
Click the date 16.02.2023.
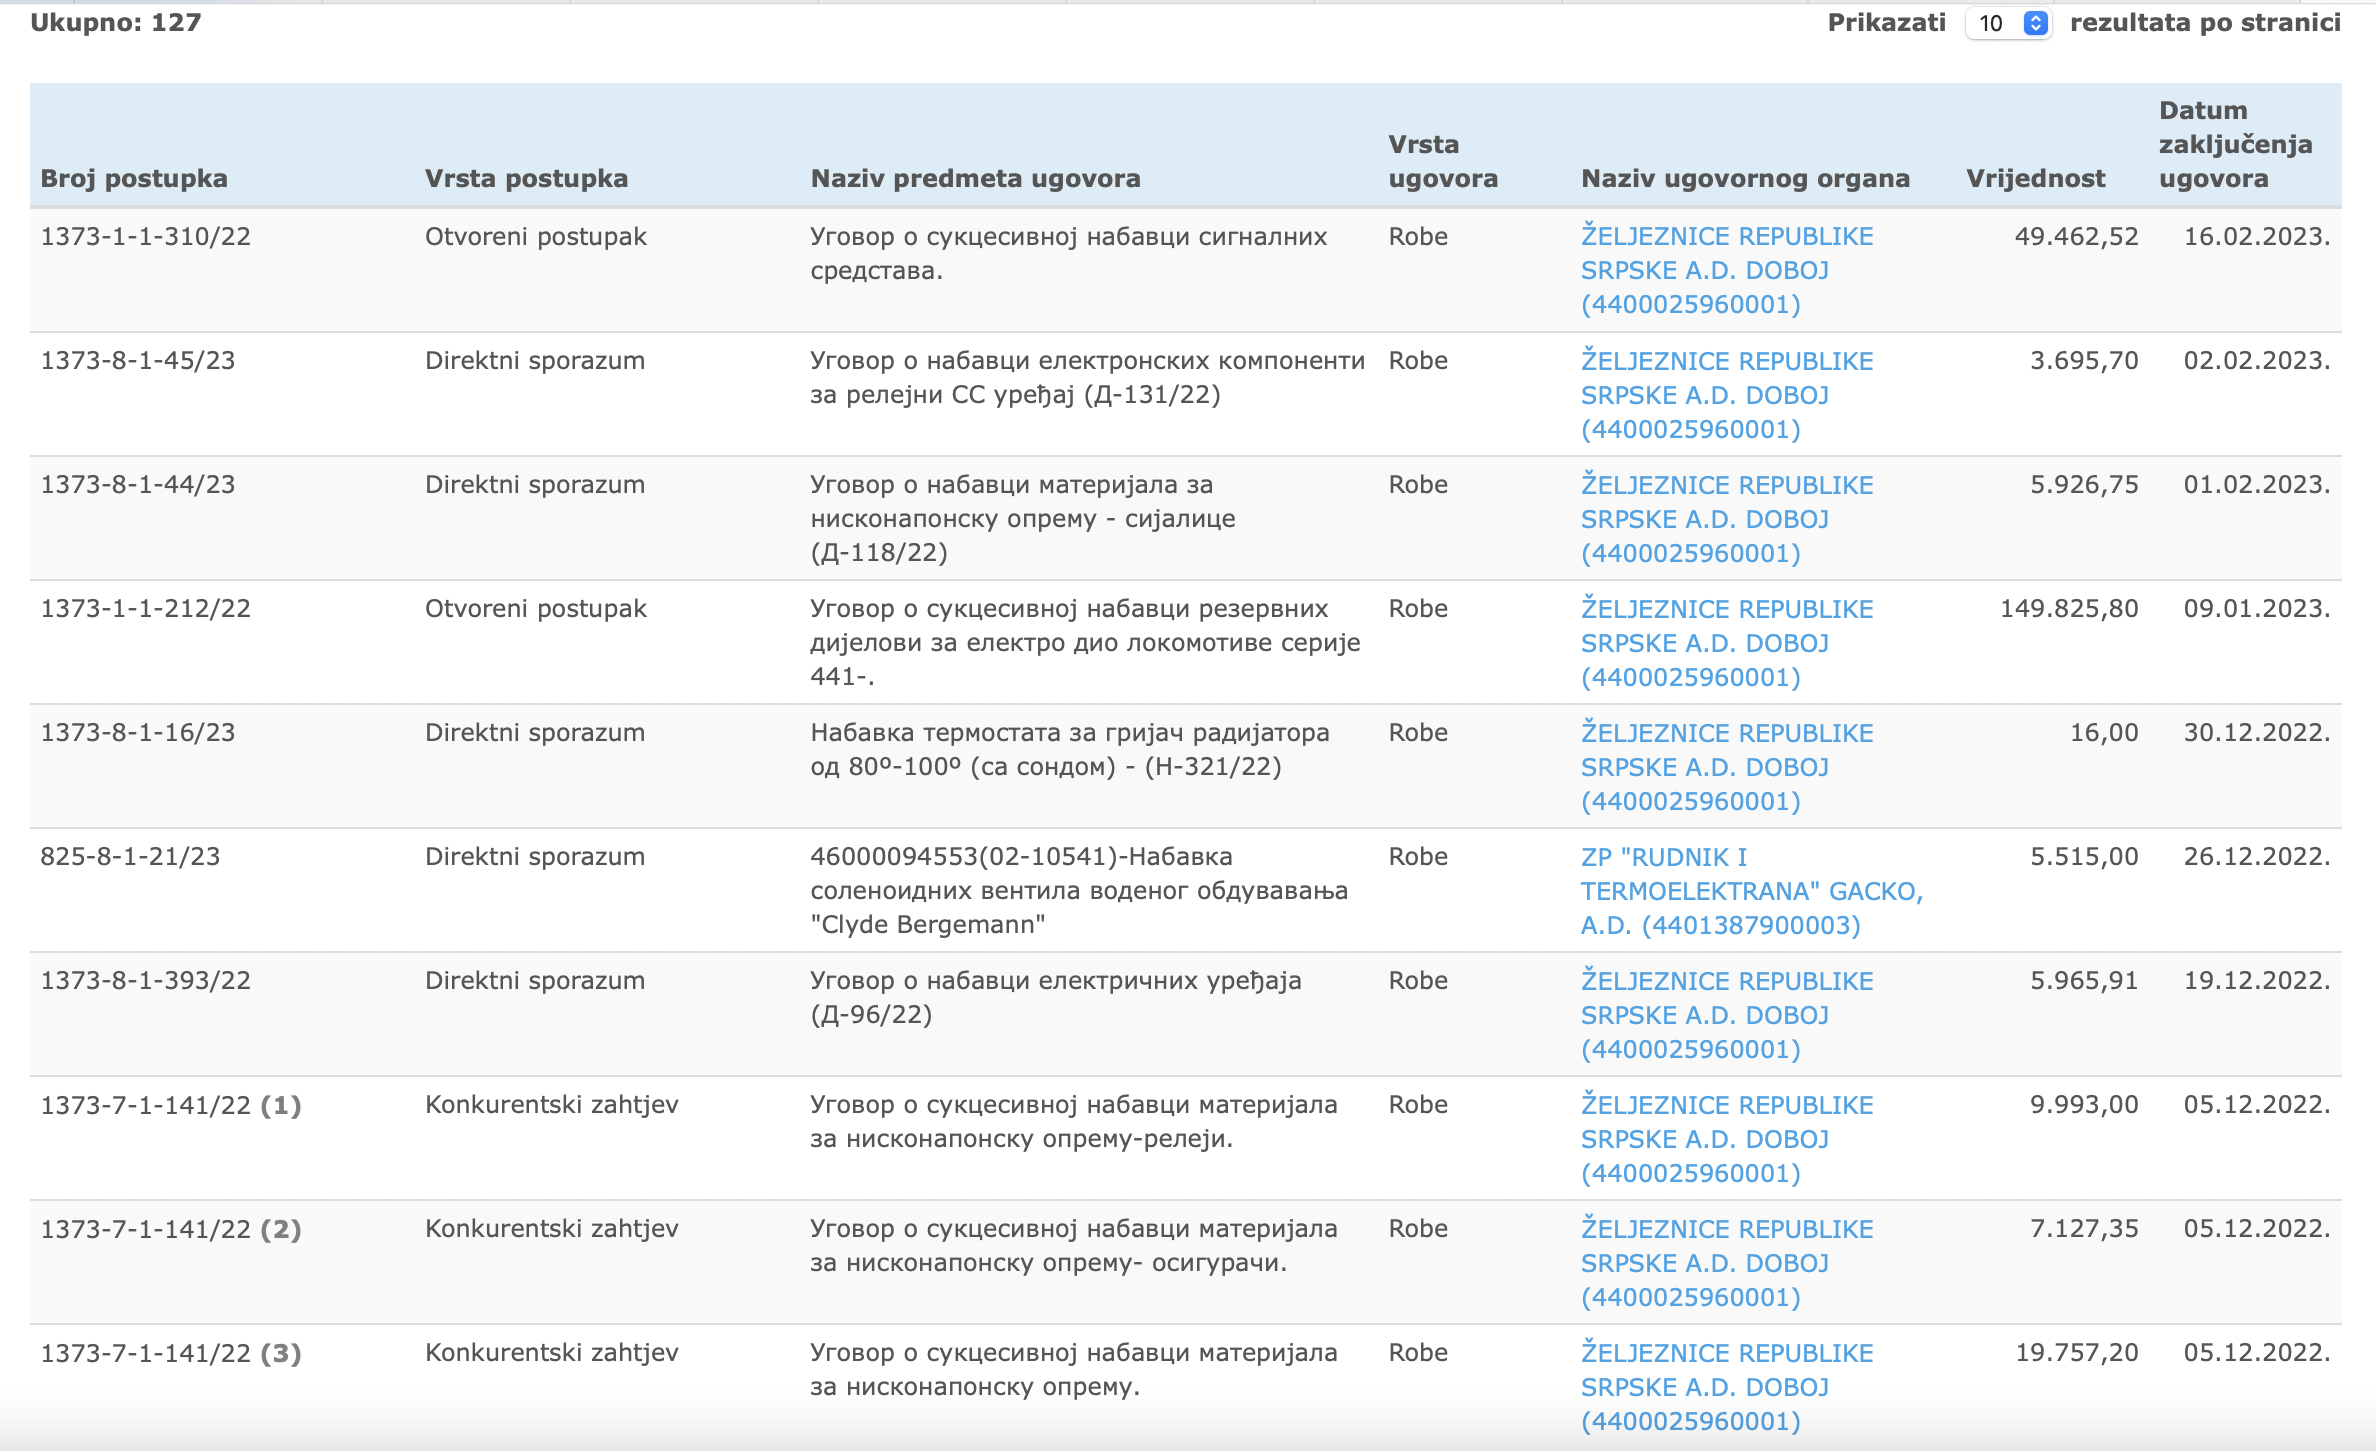coord(2256,236)
